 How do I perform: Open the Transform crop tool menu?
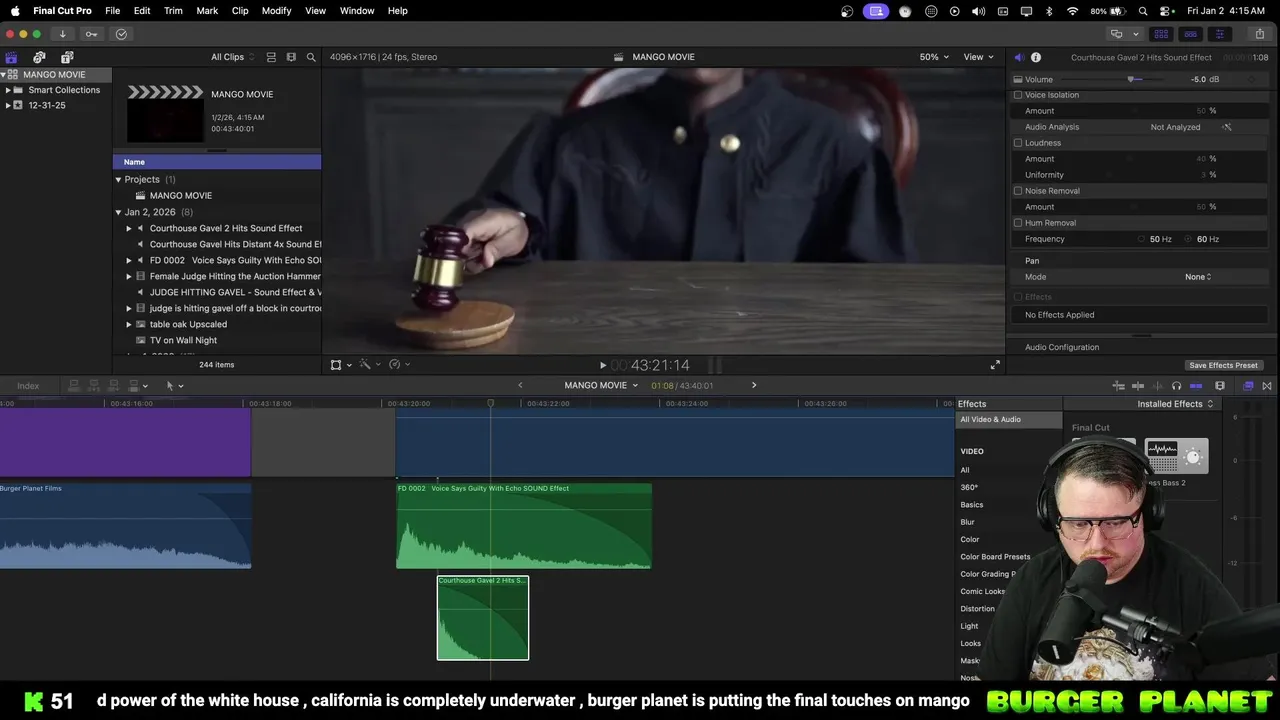tap(339, 365)
